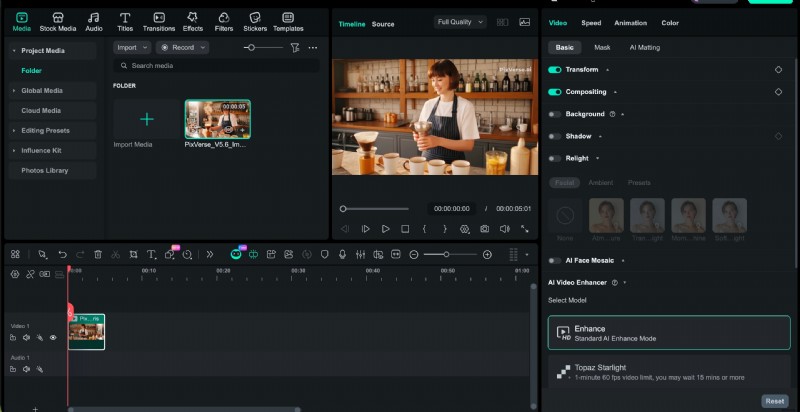Image resolution: width=800 pixels, height=412 pixels.
Task: Take a snapshot with the camera icon
Action: 484,229
